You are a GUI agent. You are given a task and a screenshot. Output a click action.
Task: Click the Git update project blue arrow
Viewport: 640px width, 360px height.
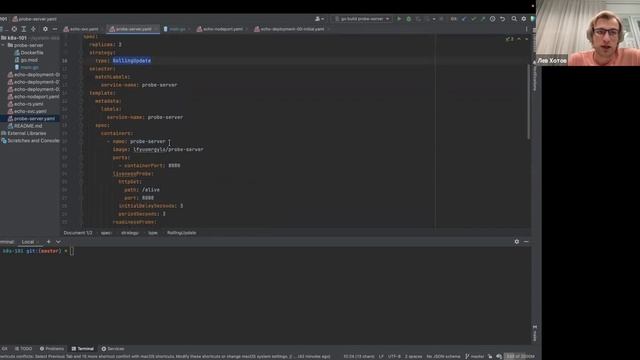pyautogui.click(x=464, y=19)
